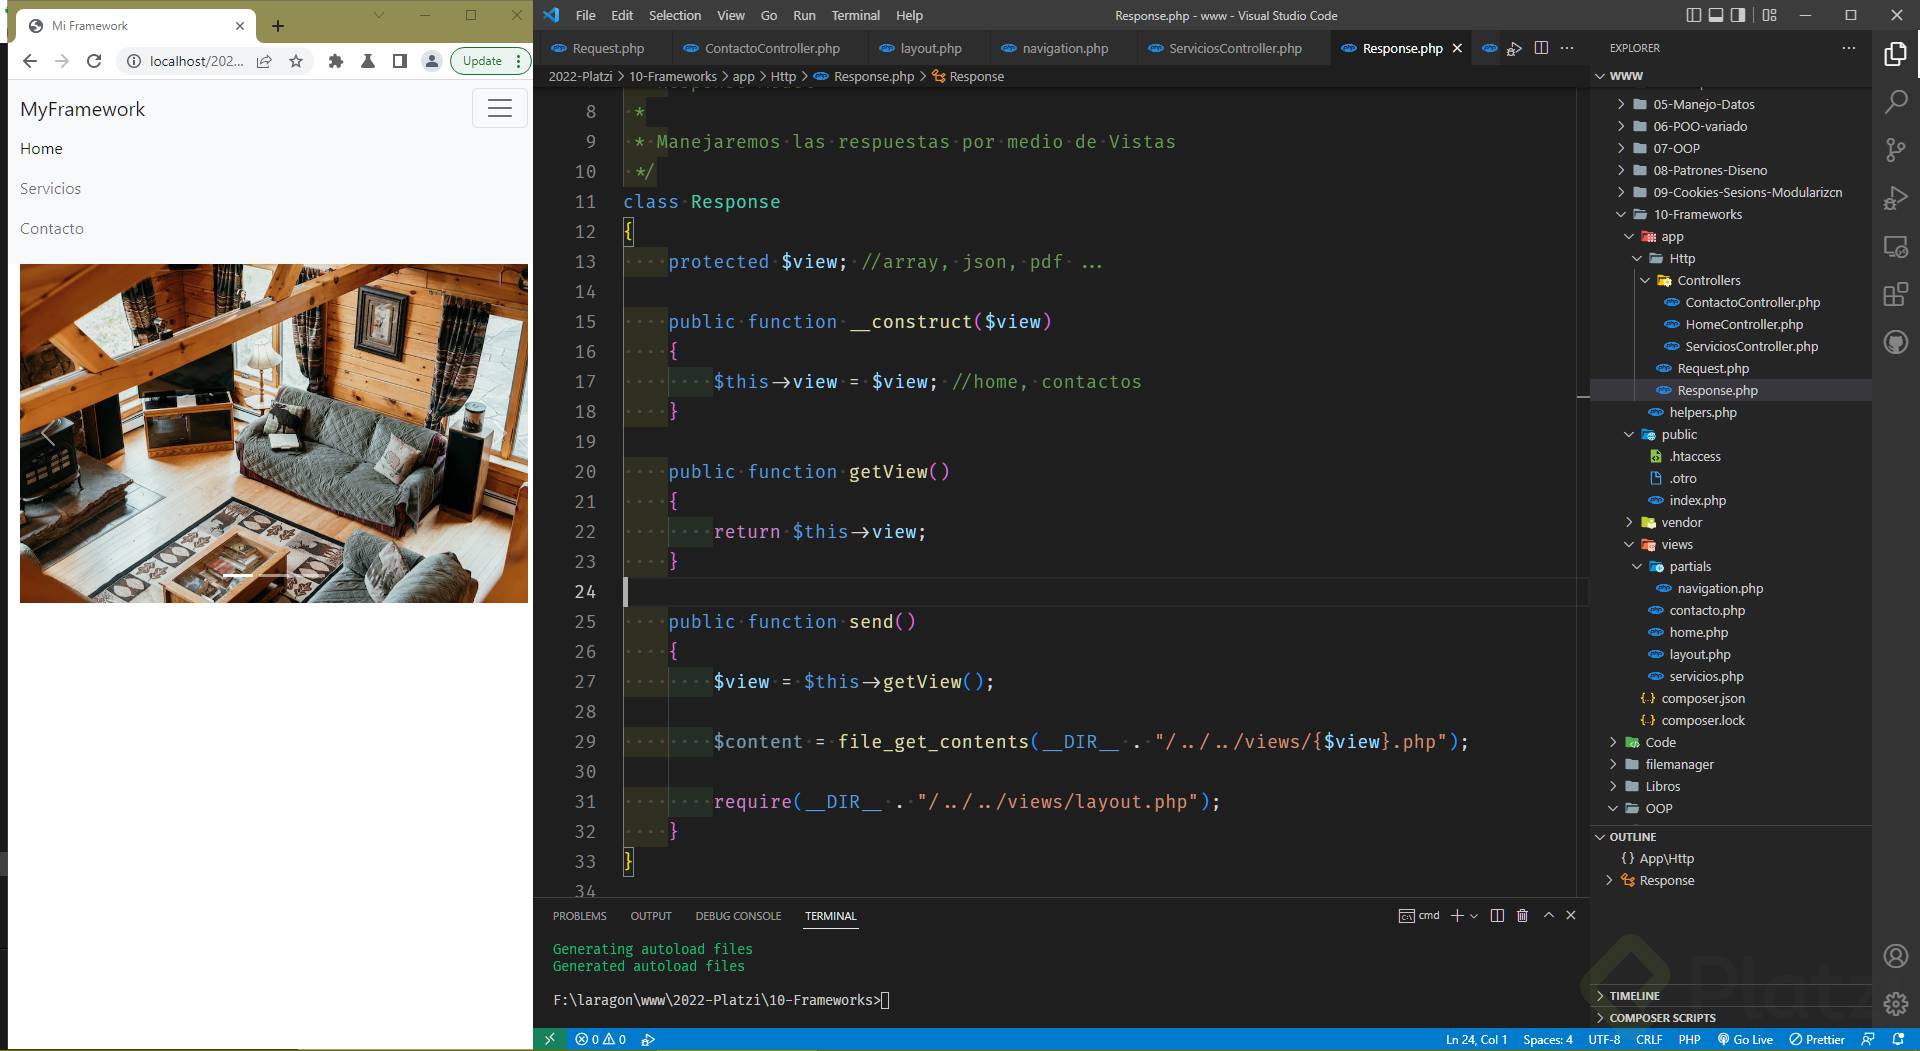Click Go Live in the status bar

pos(1745,1039)
